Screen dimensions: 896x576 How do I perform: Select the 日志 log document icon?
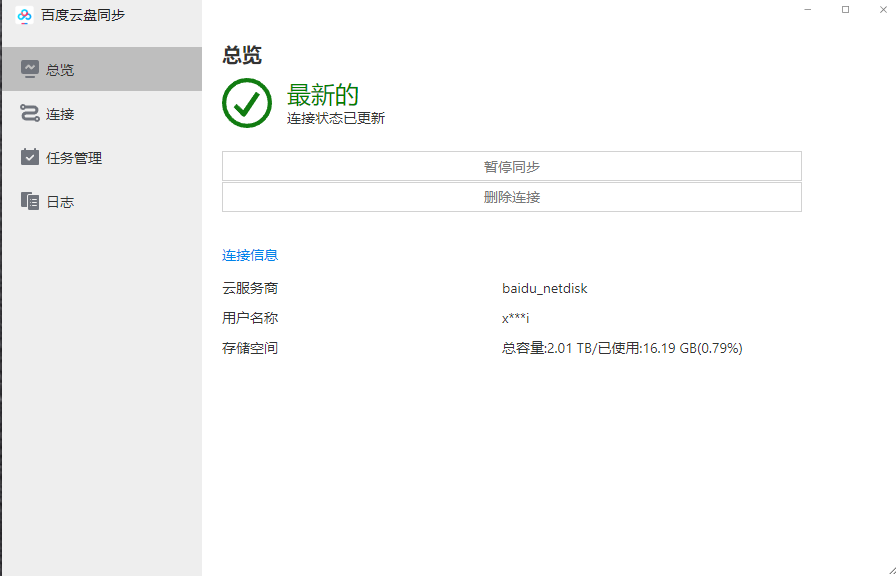pyautogui.click(x=30, y=201)
